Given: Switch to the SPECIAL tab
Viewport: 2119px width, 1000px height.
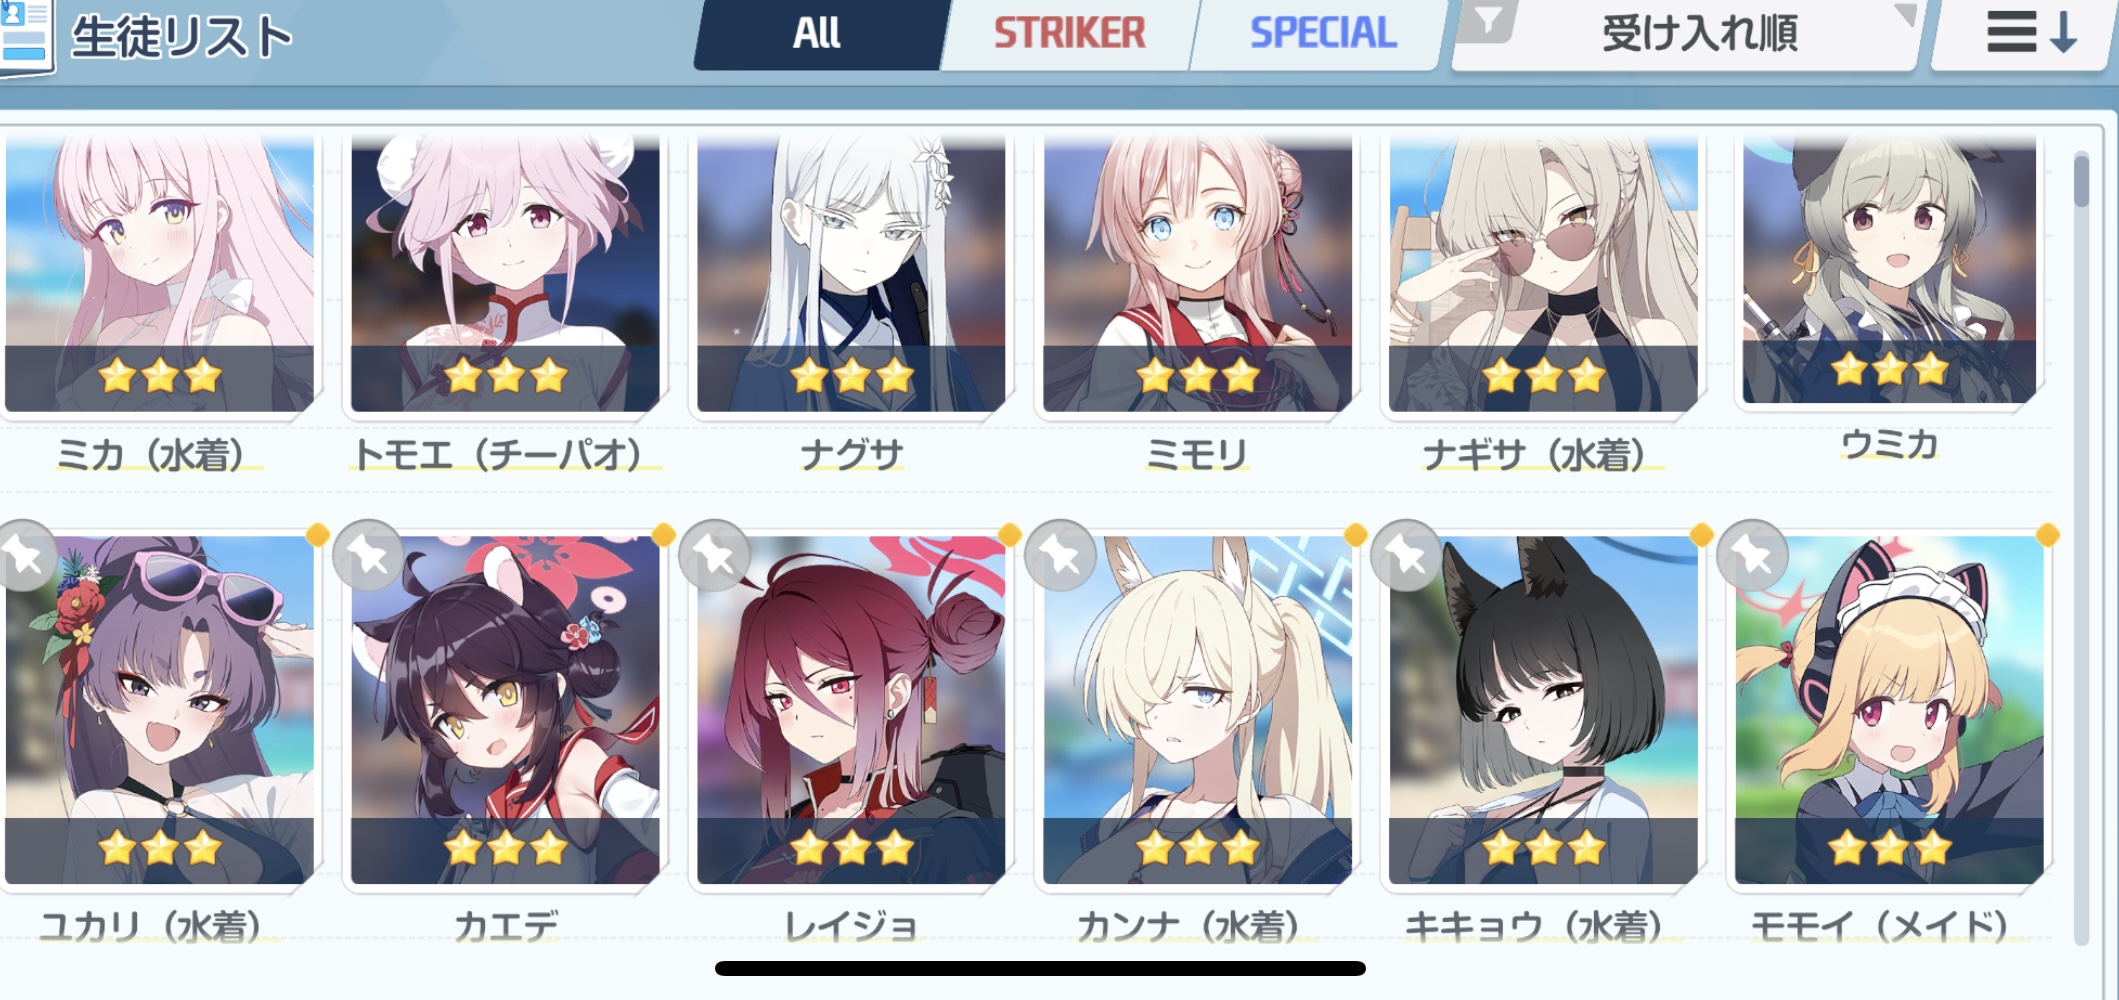Looking at the screenshot, I should click(1322, 34).
